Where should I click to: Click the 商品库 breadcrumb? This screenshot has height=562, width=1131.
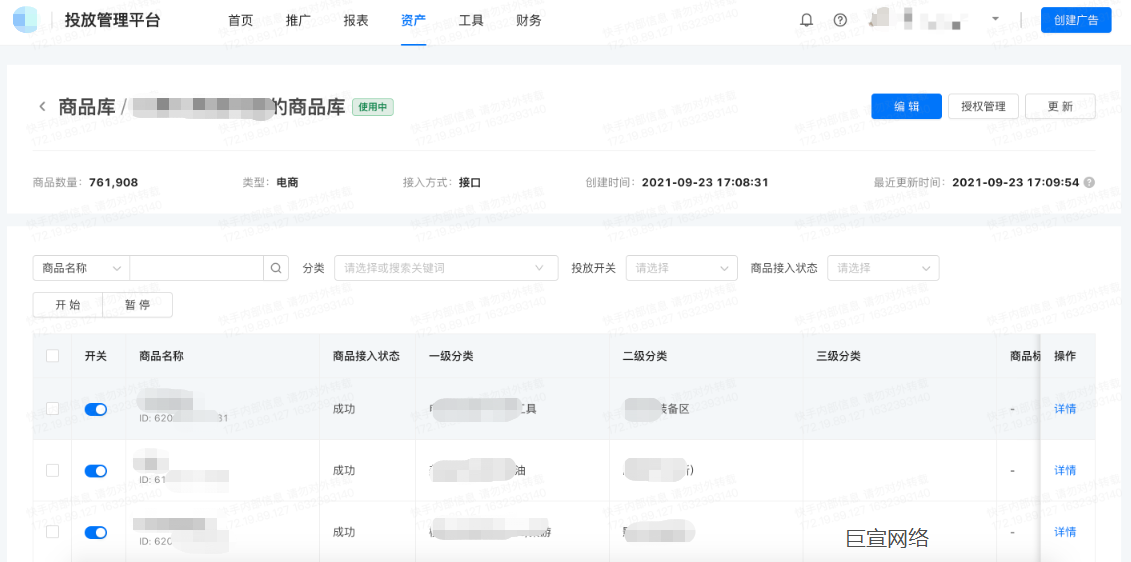[x=87, y=107]
